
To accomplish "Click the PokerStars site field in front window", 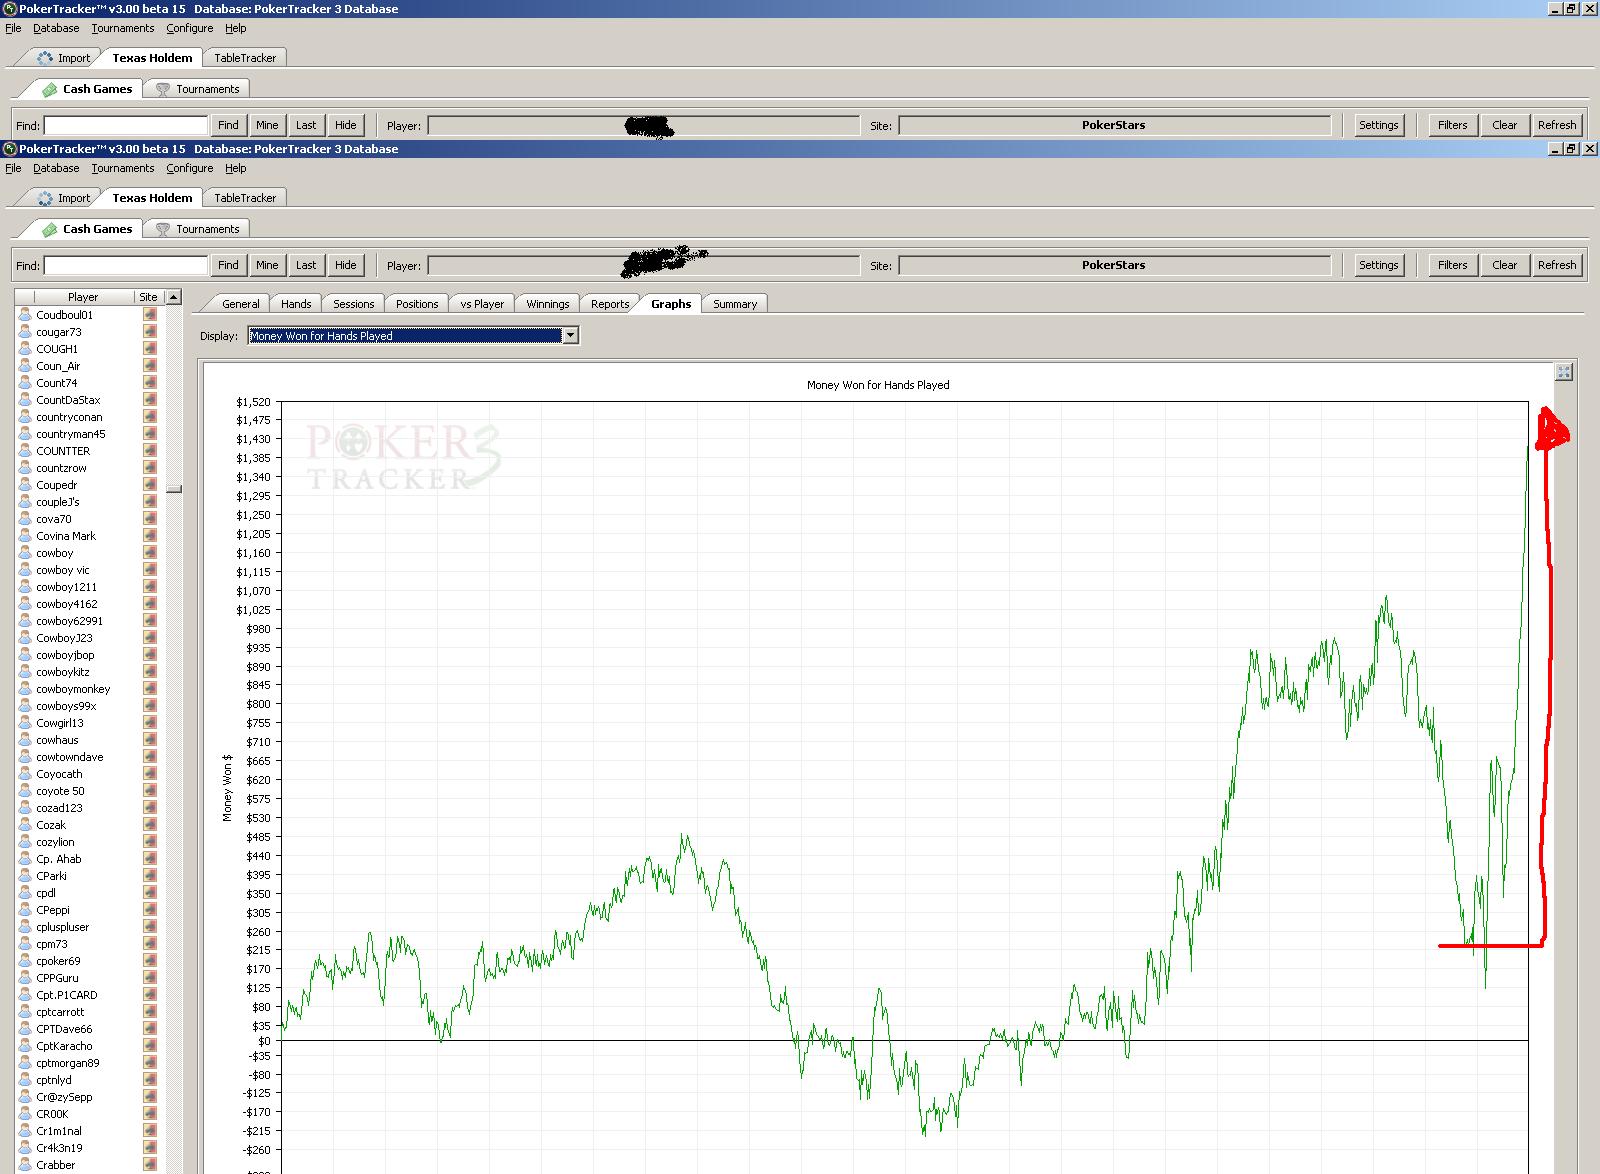I will click(1114, 265).
